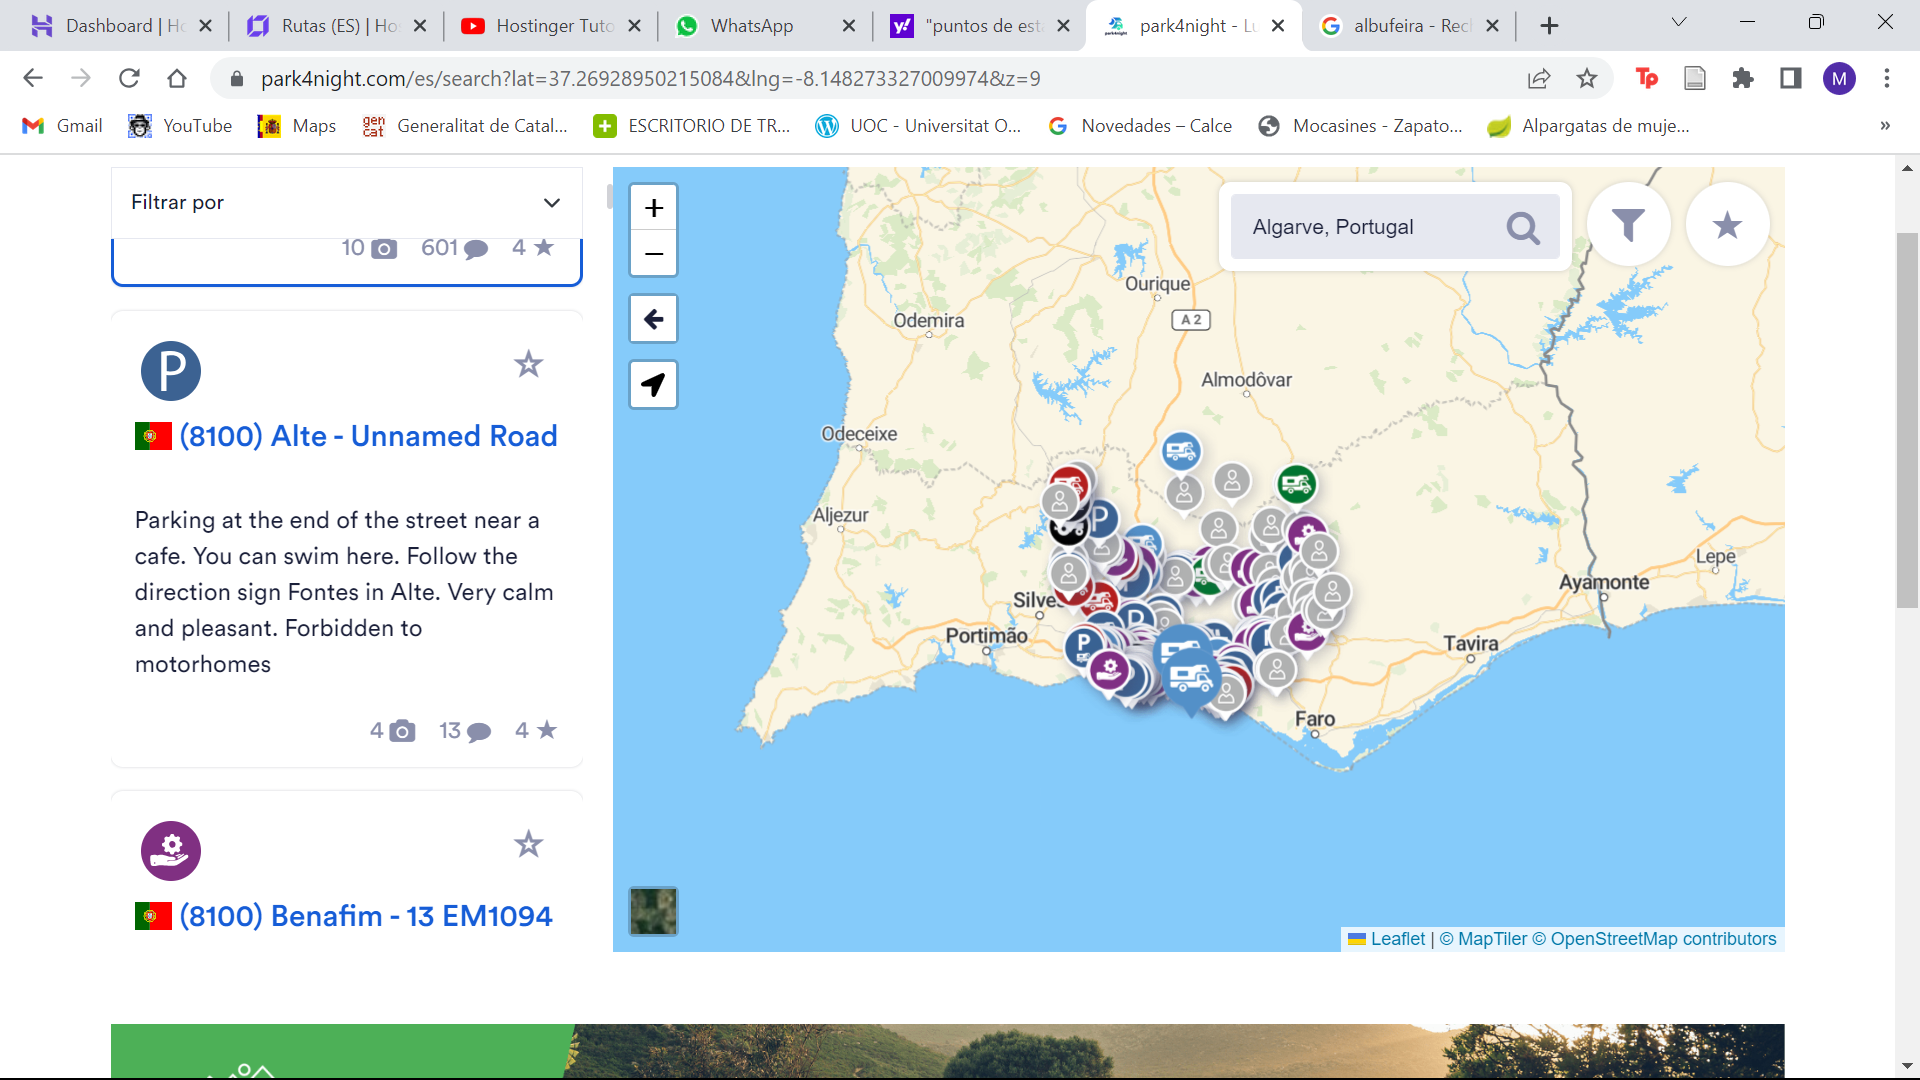
Task: Open the map filter funnel button
Action: 1628,225
